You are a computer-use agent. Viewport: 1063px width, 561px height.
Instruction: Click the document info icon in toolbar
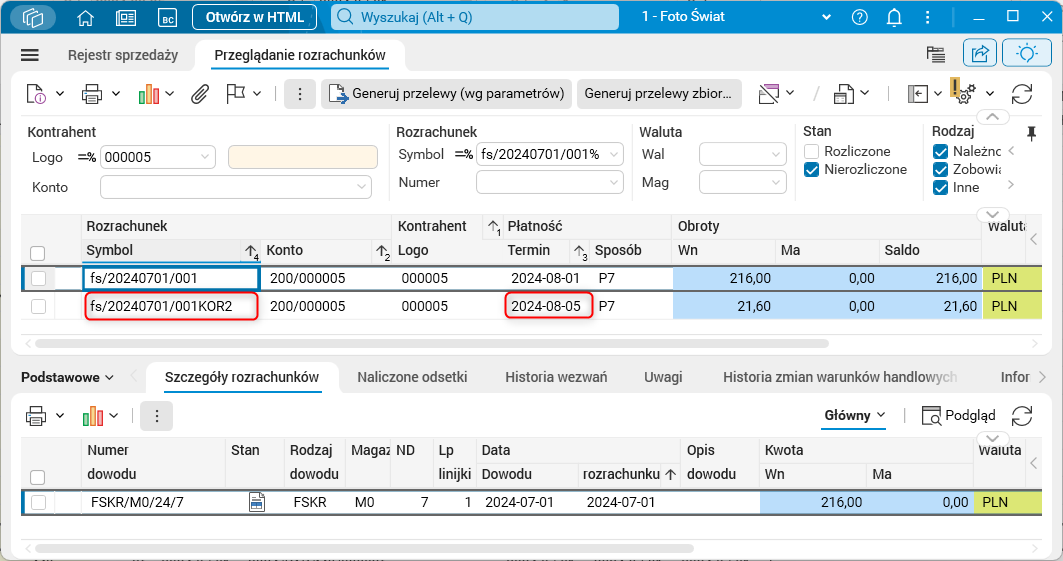[36, 94]
